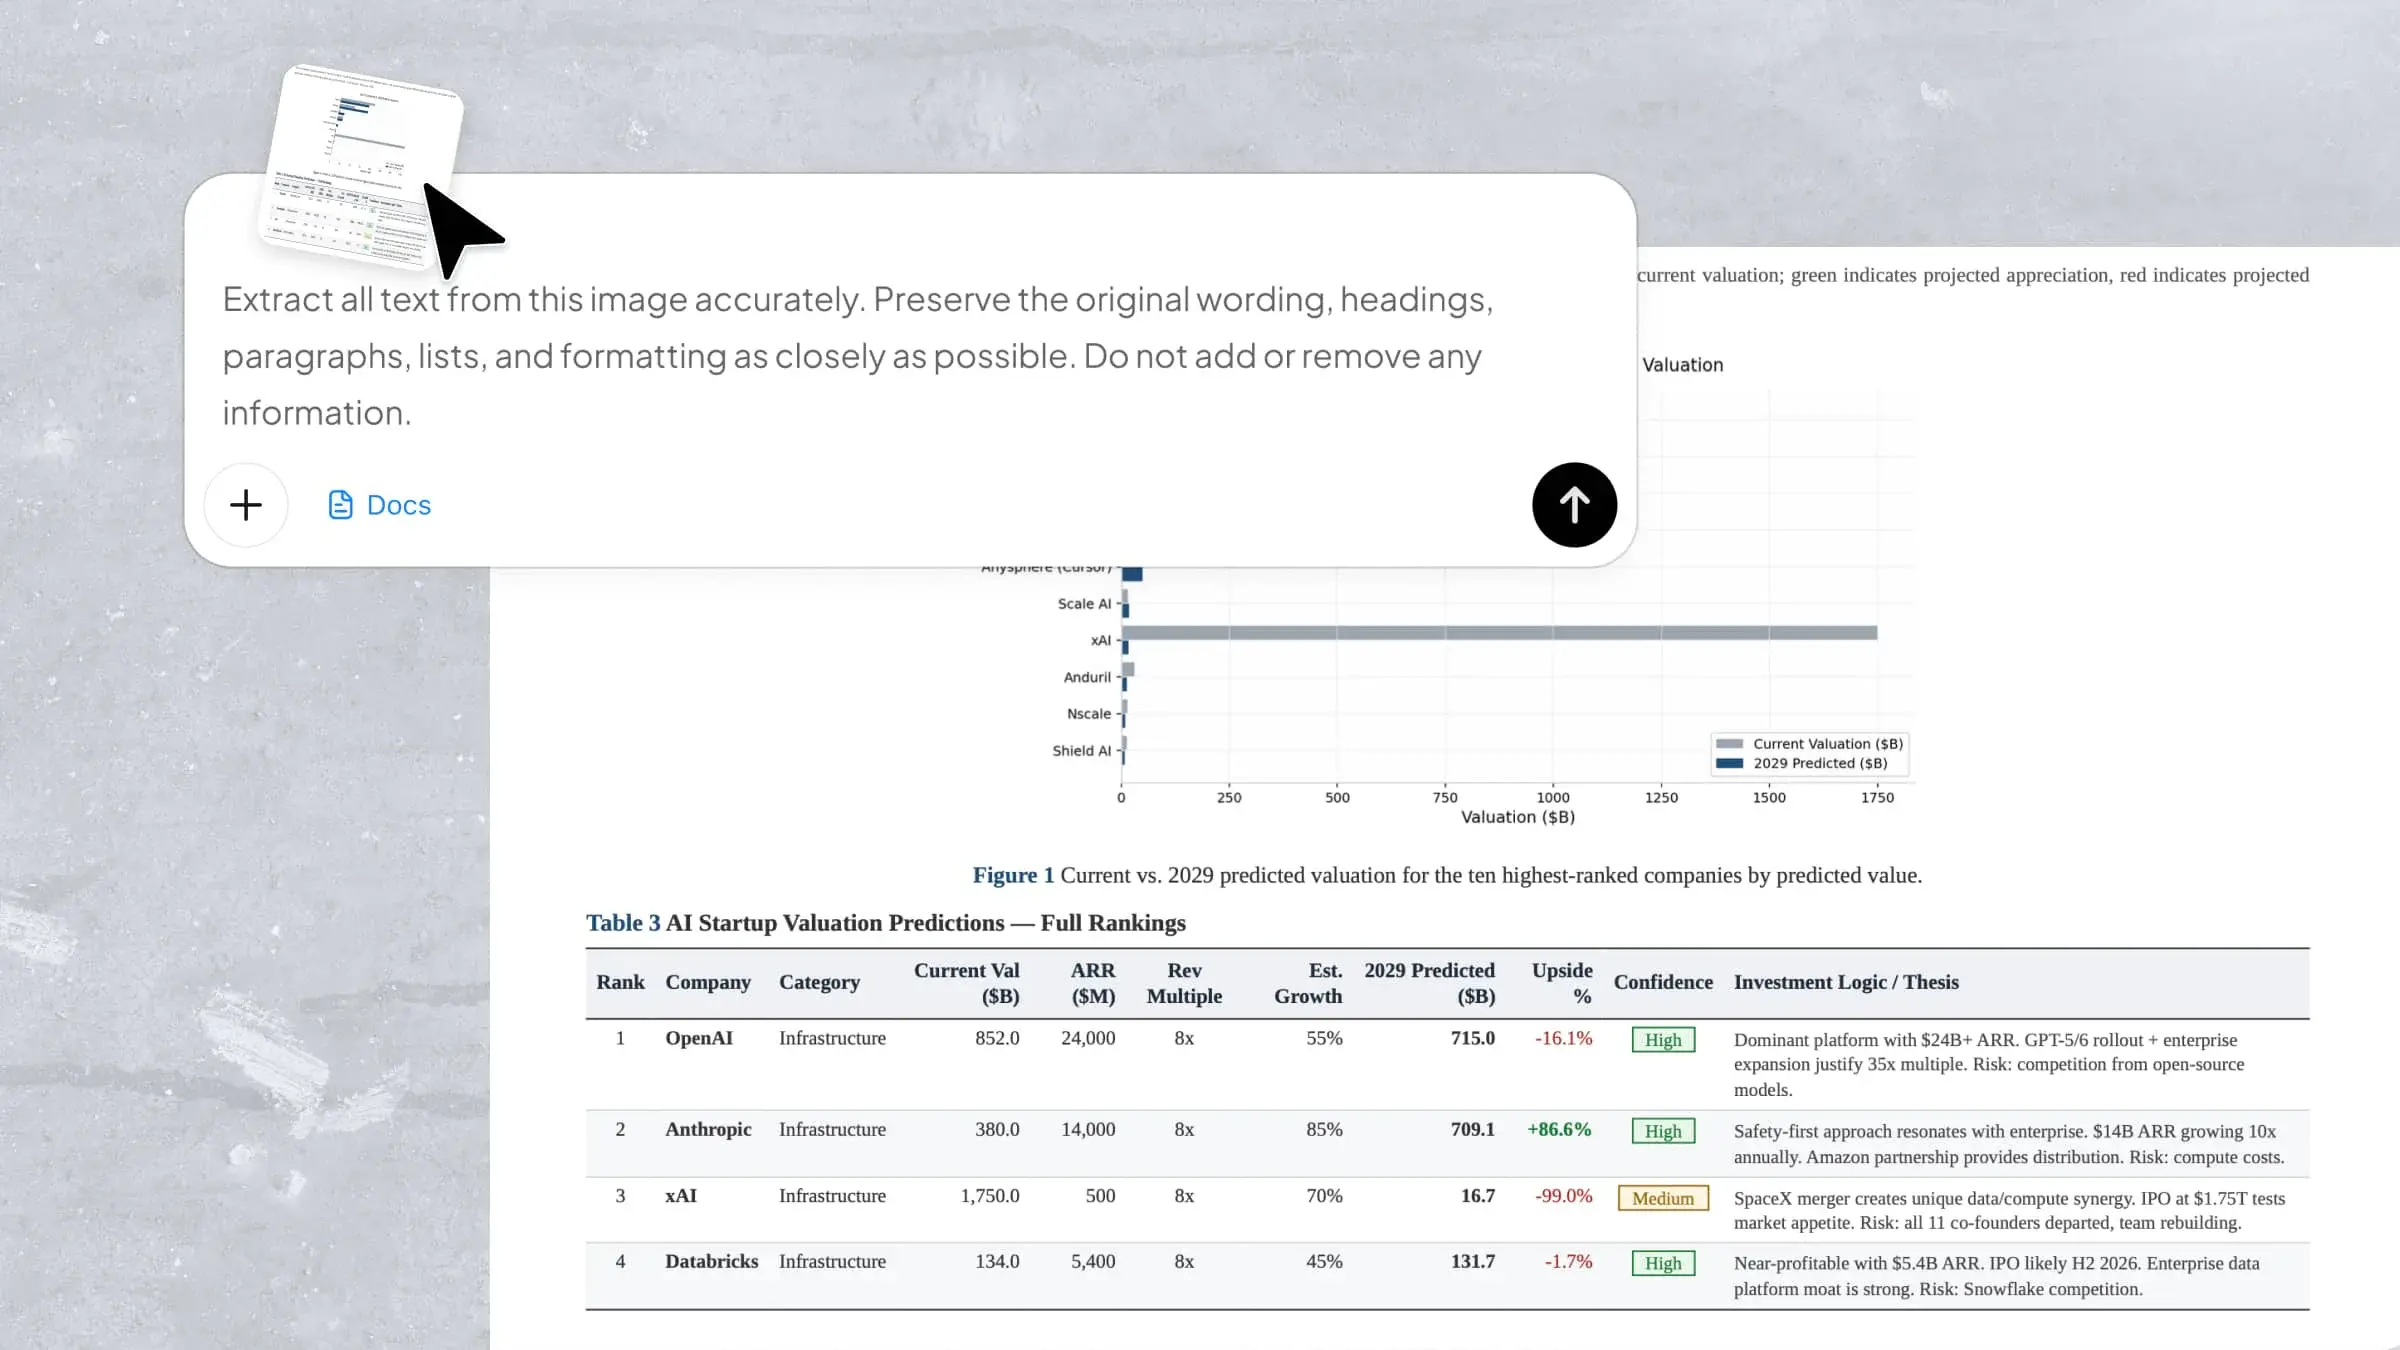
Task: Click the High badge in OpenAI row
Action: 1663,1040
